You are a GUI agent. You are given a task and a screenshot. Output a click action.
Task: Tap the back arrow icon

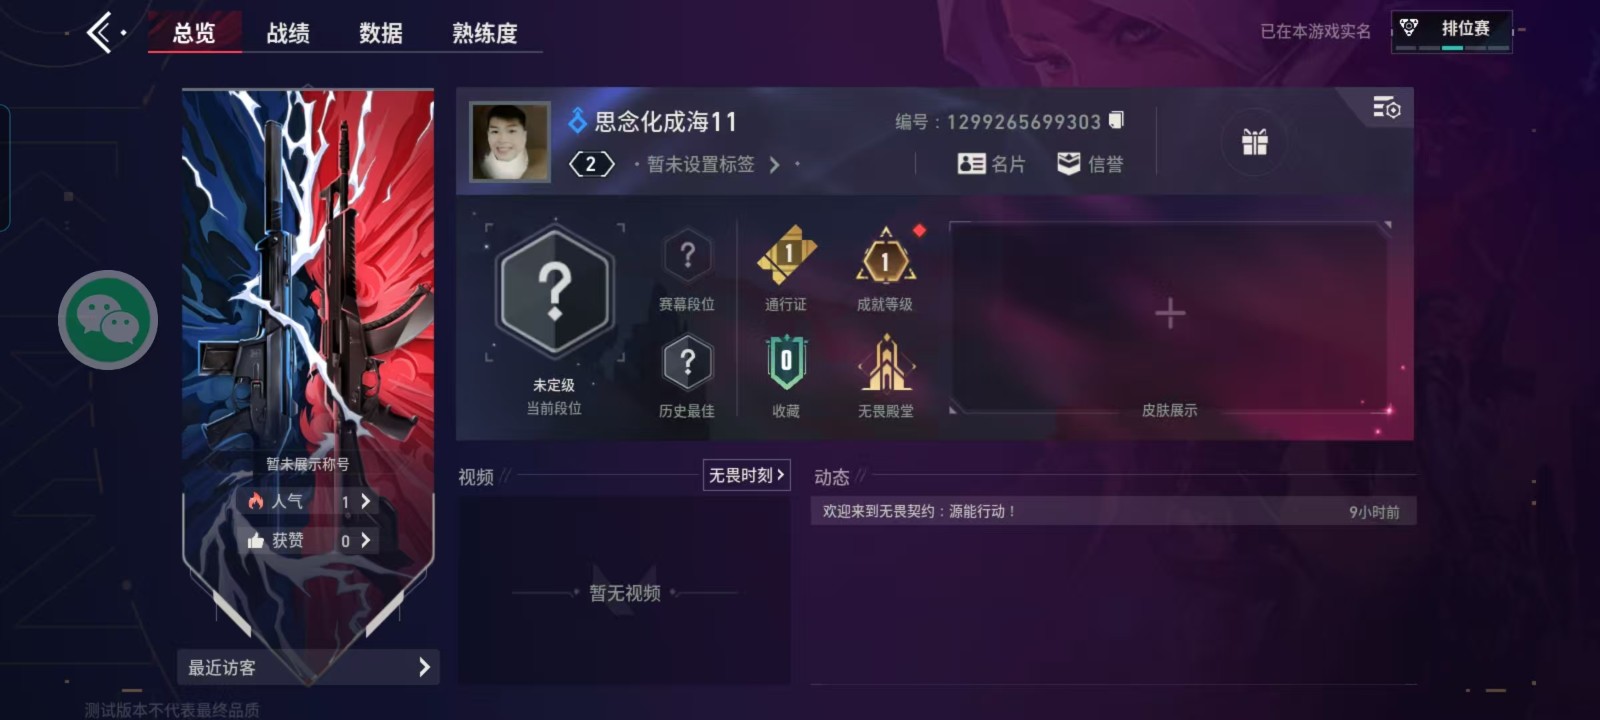click(x=100, y=33)
